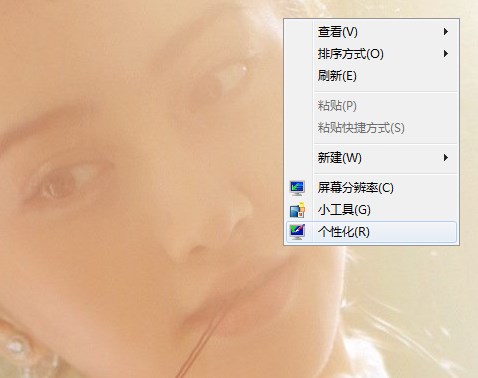Expand the submenu arrow next to 查看(V)
Image resolution: width=478 pixels, height=378 pixels.
pos(446,32)
